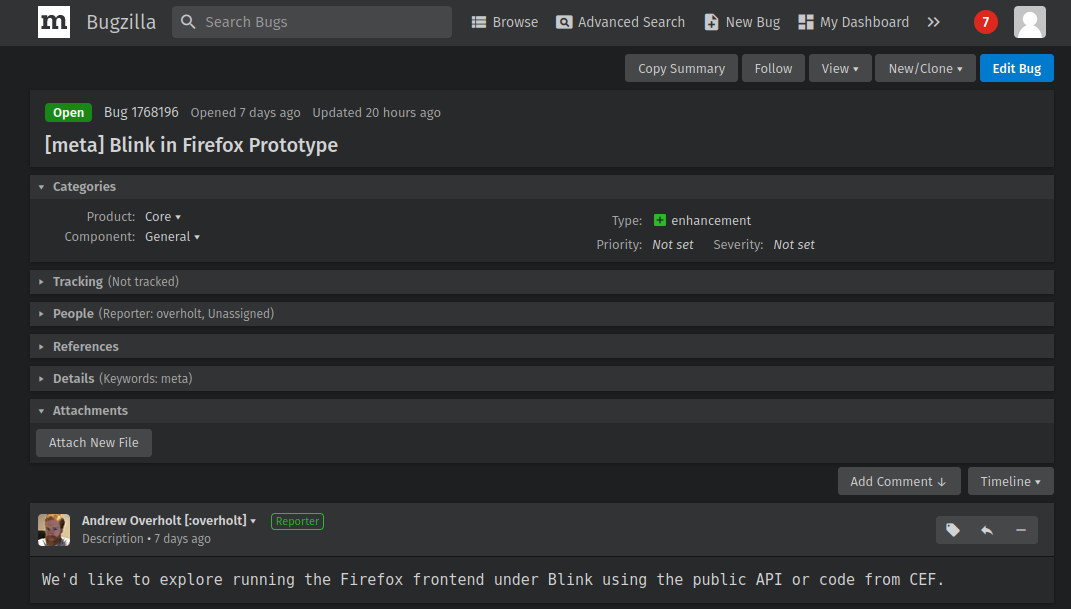Click Attach New File
Viewport: 1071px width, 609px height.
point(94,442)
